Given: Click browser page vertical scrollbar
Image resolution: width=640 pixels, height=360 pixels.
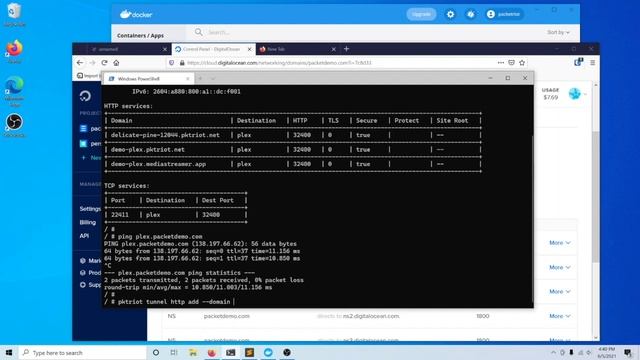Looking at the screenshot, I should tap(596, 196).
